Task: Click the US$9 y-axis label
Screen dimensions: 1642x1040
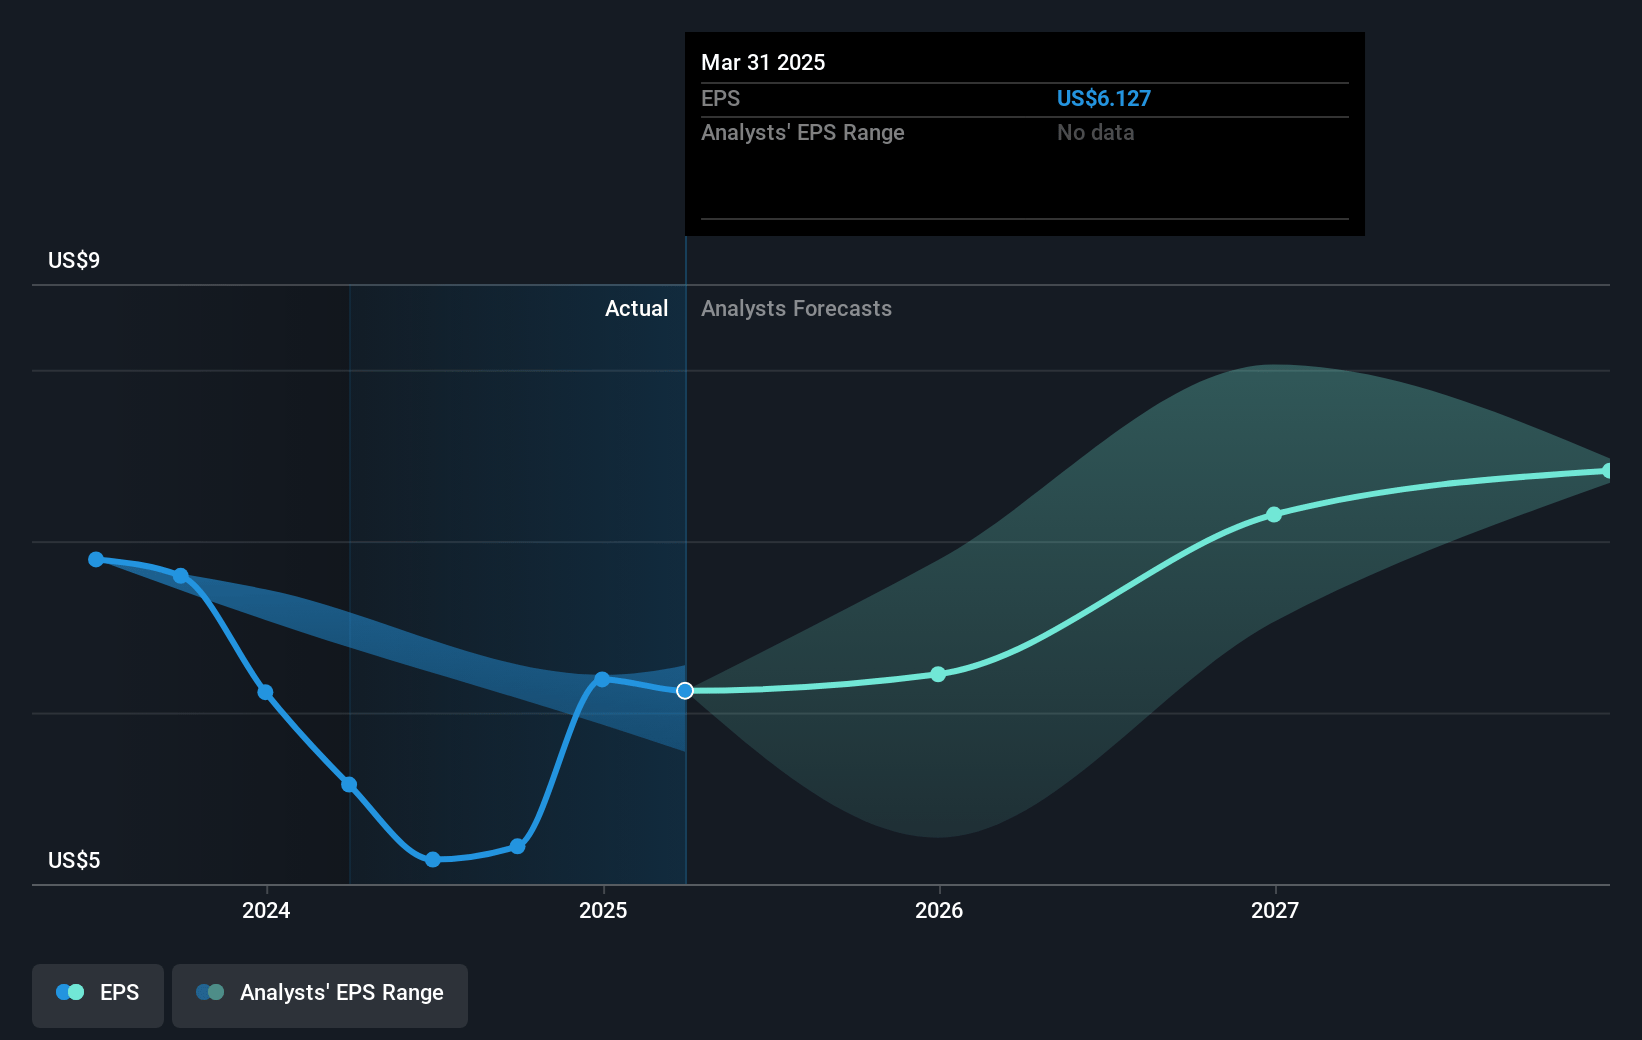Action: (x=74, y=260)
